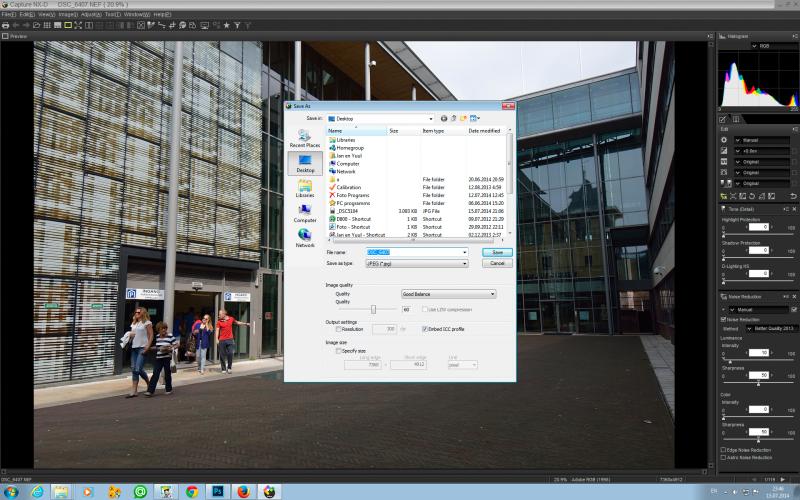Open the Save in Desktop location dropdown

(431, 118)
